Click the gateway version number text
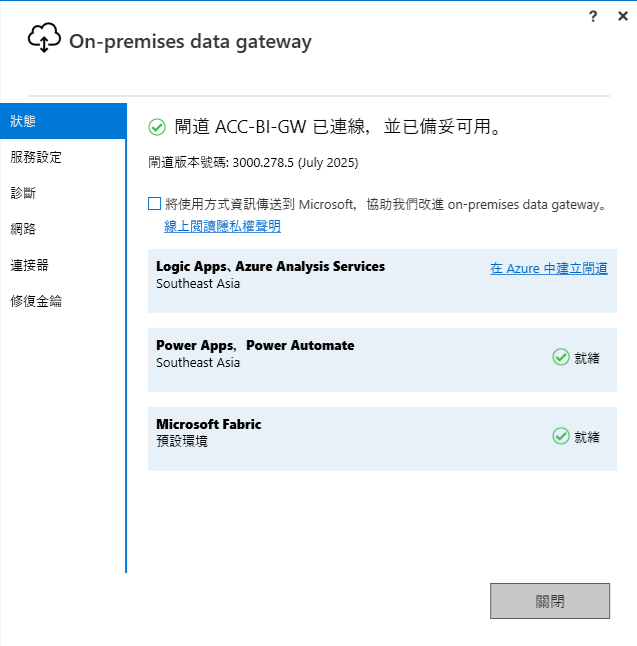Viewport: 637px width, 646px height. [253, 162]
